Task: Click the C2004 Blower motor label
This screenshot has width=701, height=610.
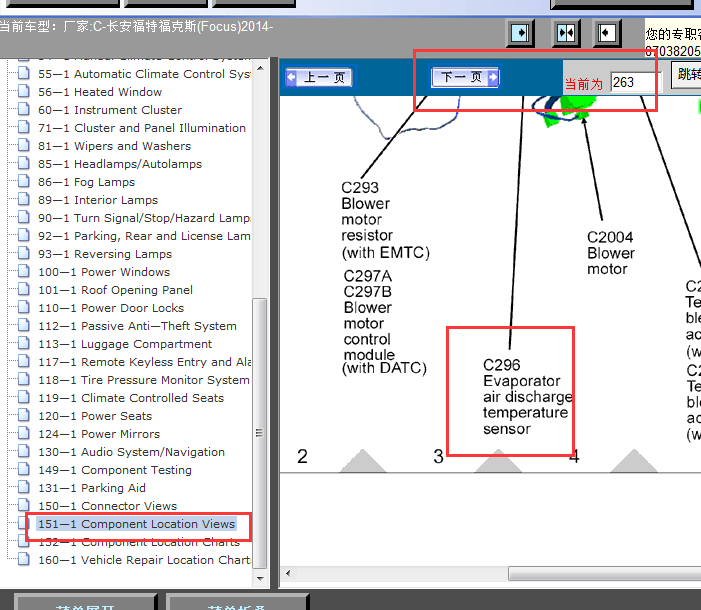Action: (611, 253)
